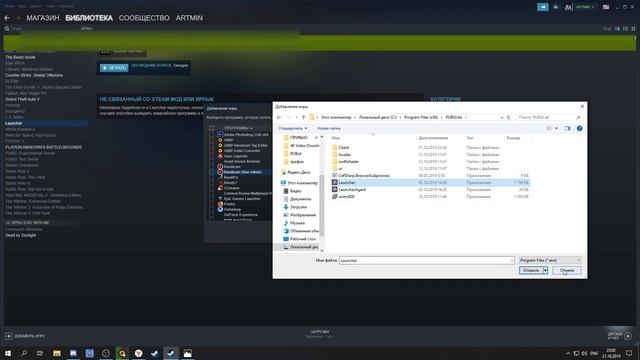Click the Steam search magnifier icon

tap(7, 29)
